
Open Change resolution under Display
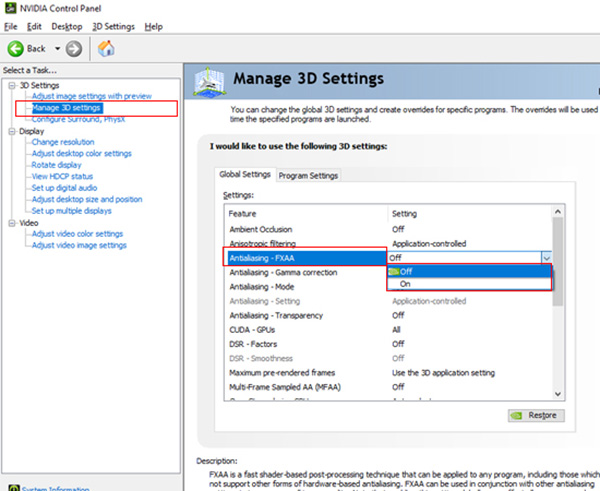click(x=63, y=142)
